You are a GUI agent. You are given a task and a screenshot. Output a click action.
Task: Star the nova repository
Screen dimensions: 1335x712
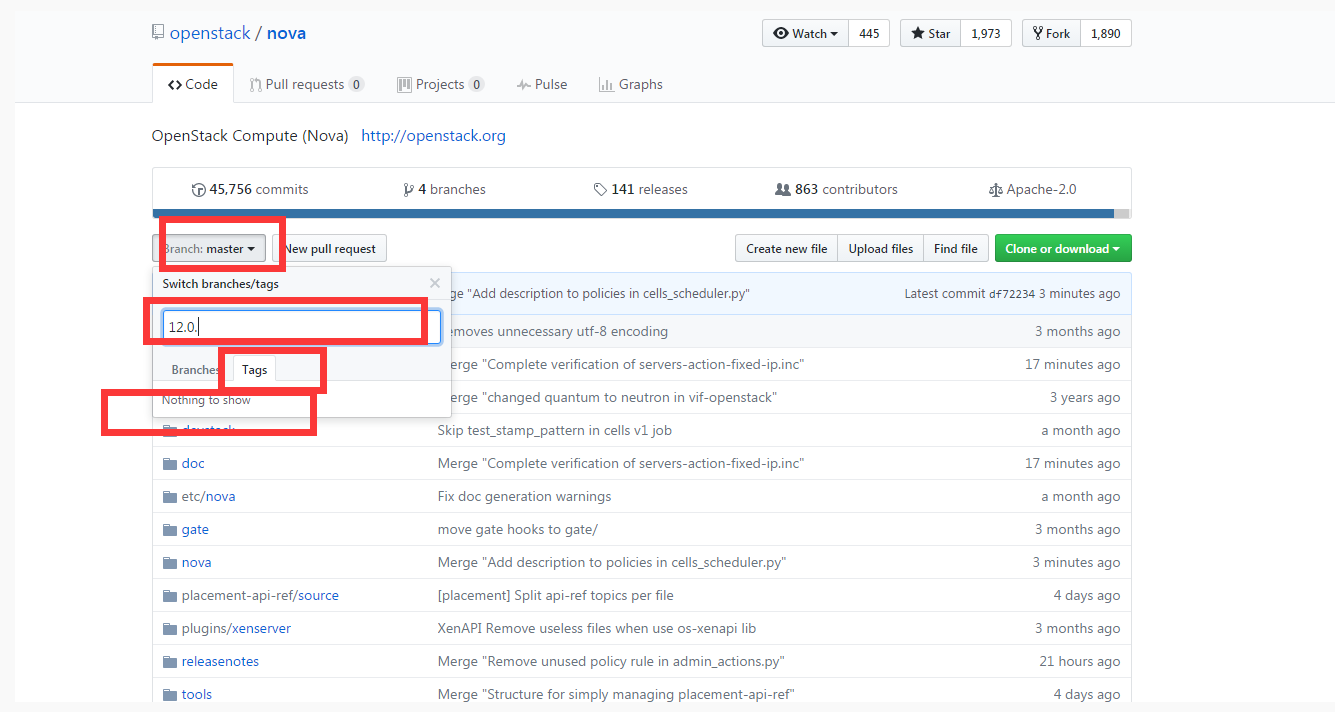click(930, 33)
